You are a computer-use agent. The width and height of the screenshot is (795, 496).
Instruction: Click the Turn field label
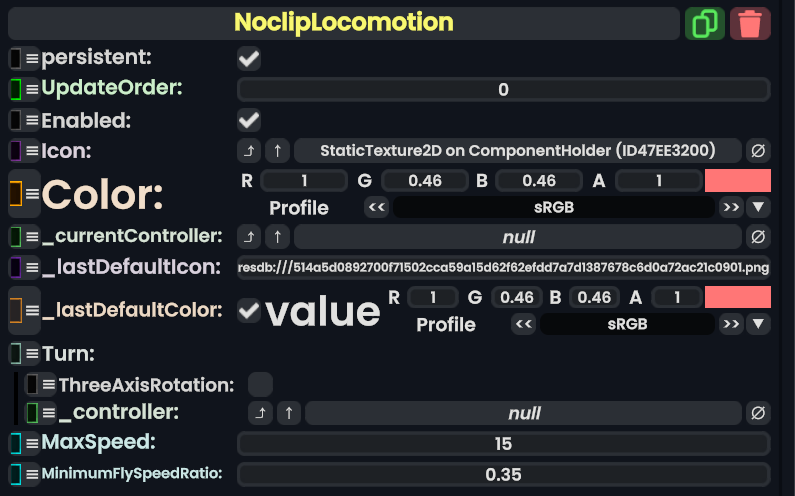pos(68,353)
